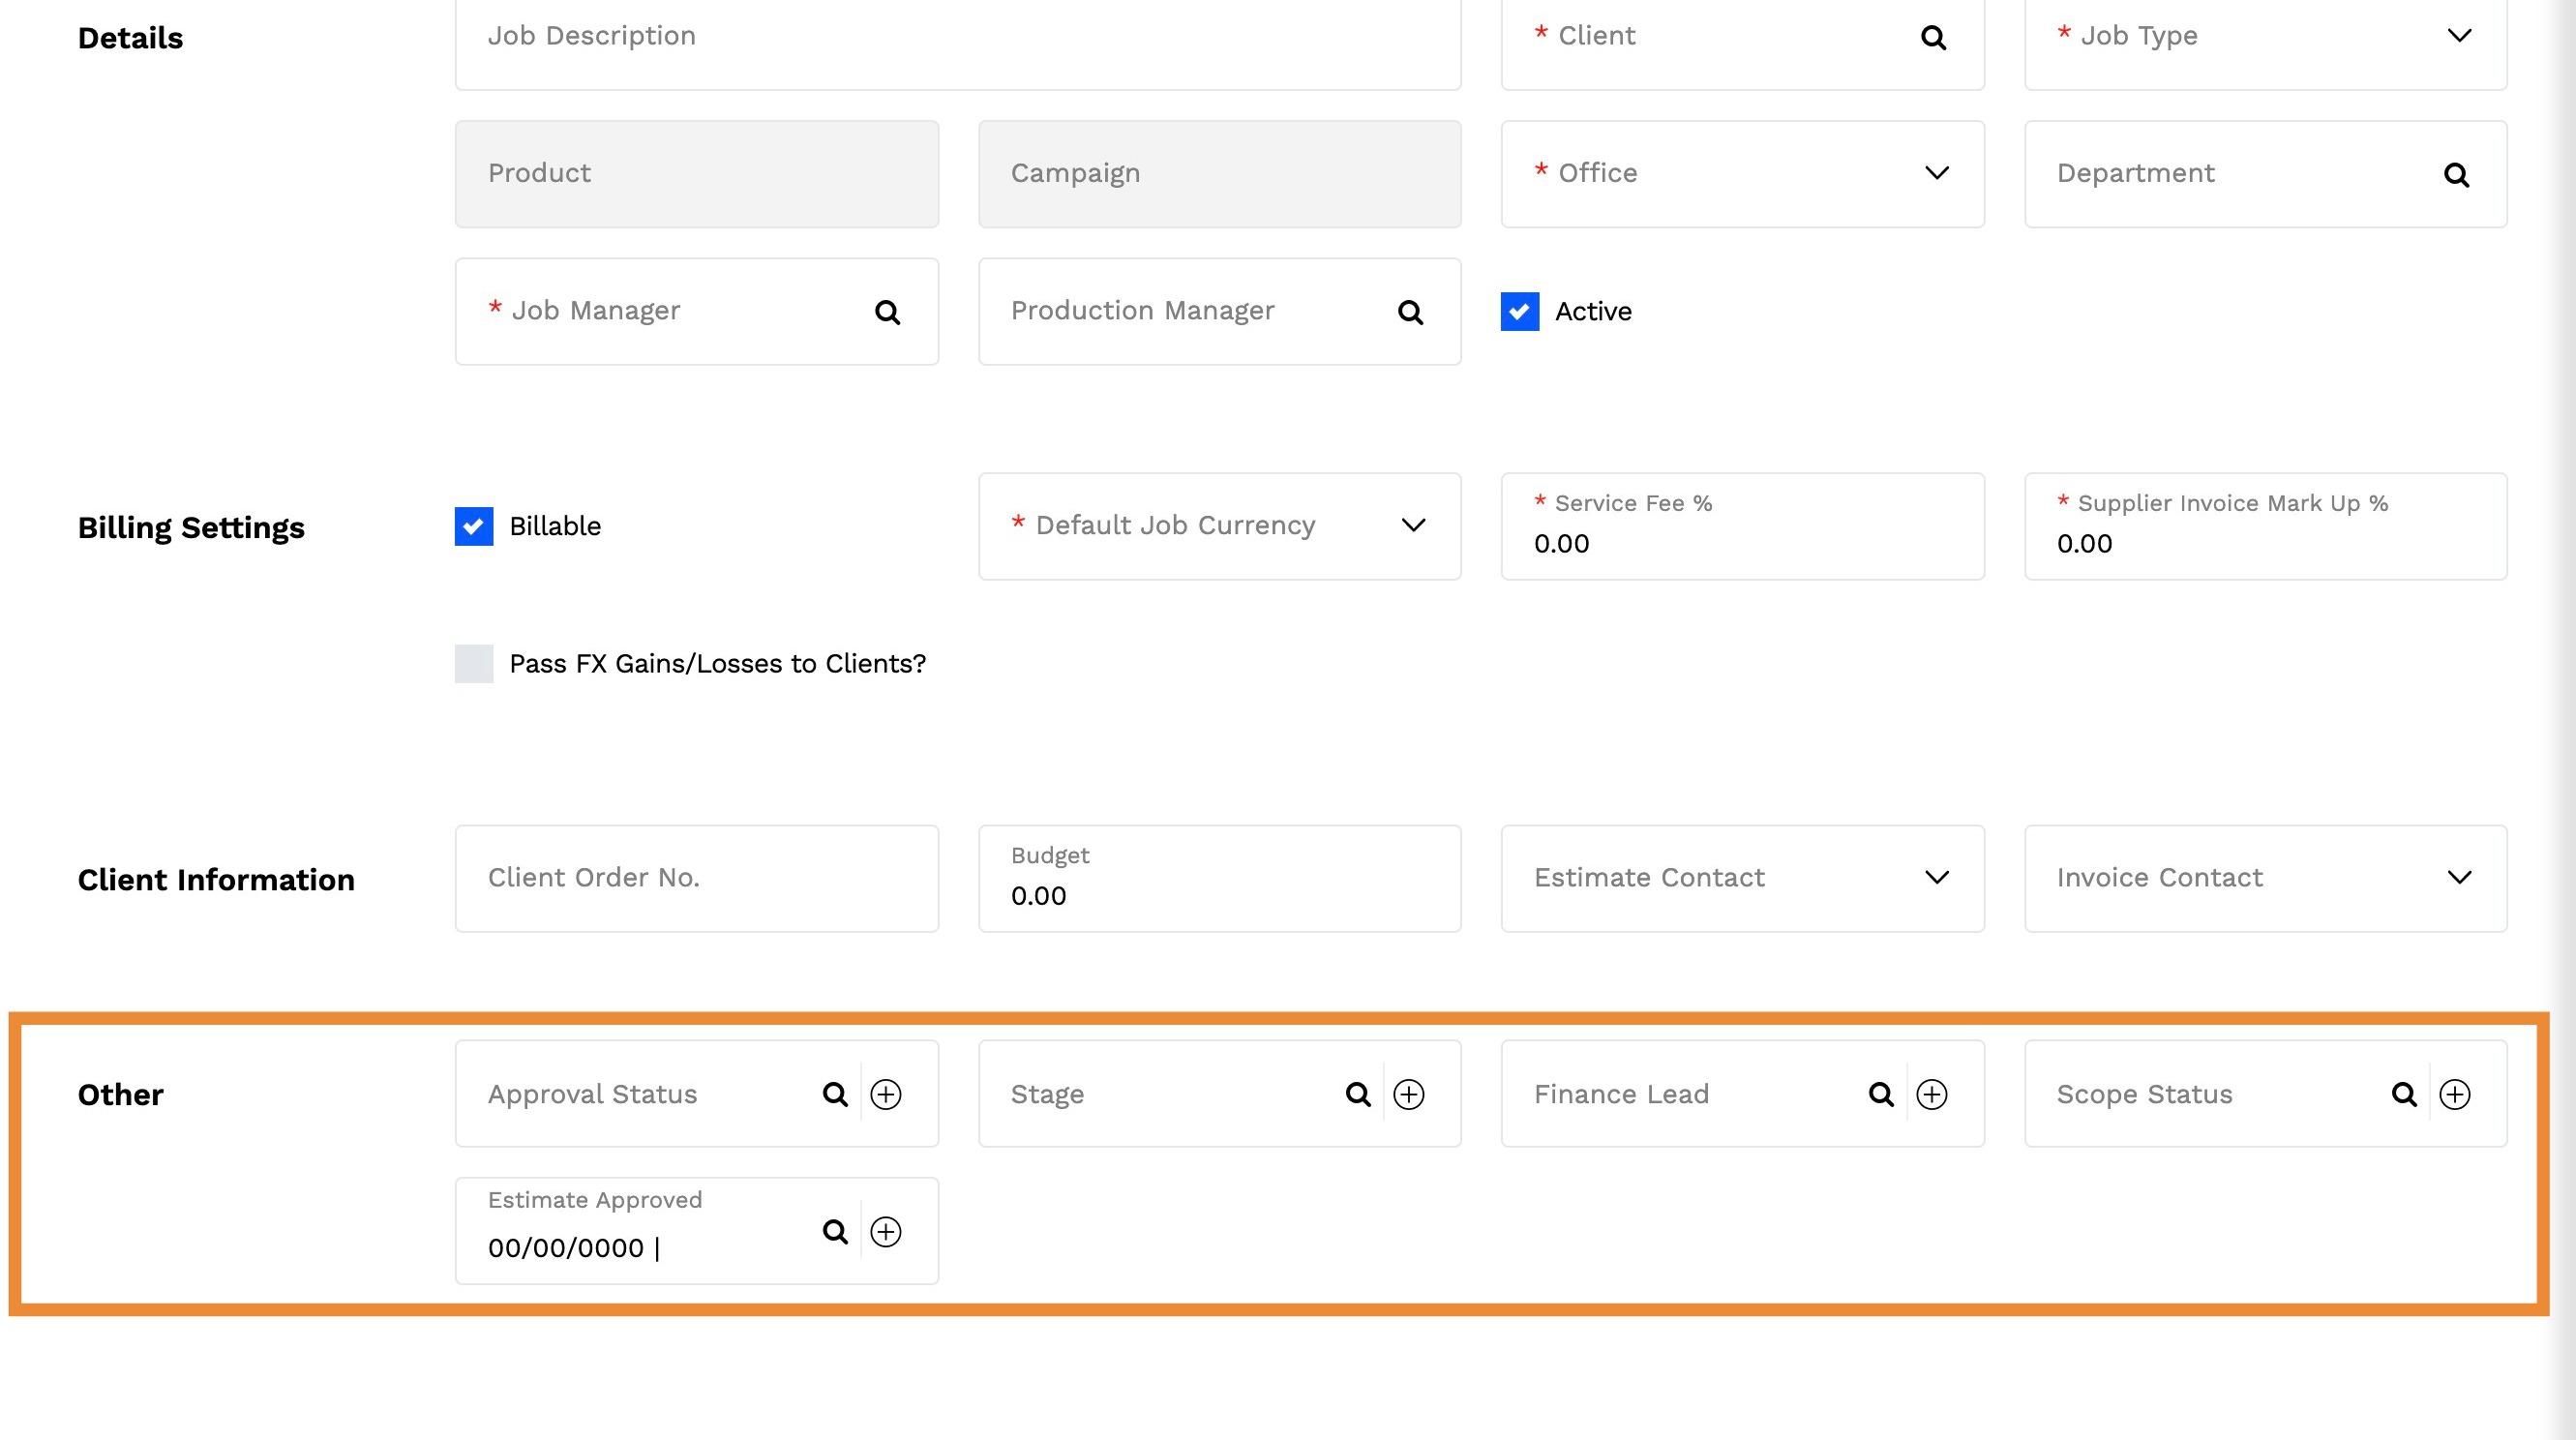The image size is (2576, 1440).
Task: Enable Pass FX Gains/Losses to Clients
Action: click(x=474, y=664)
